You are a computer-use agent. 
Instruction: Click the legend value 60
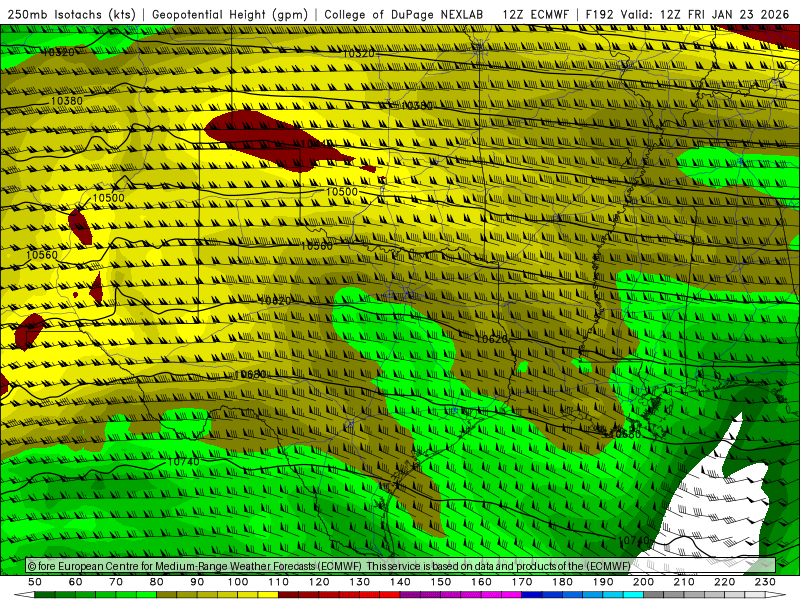point(76,582)
